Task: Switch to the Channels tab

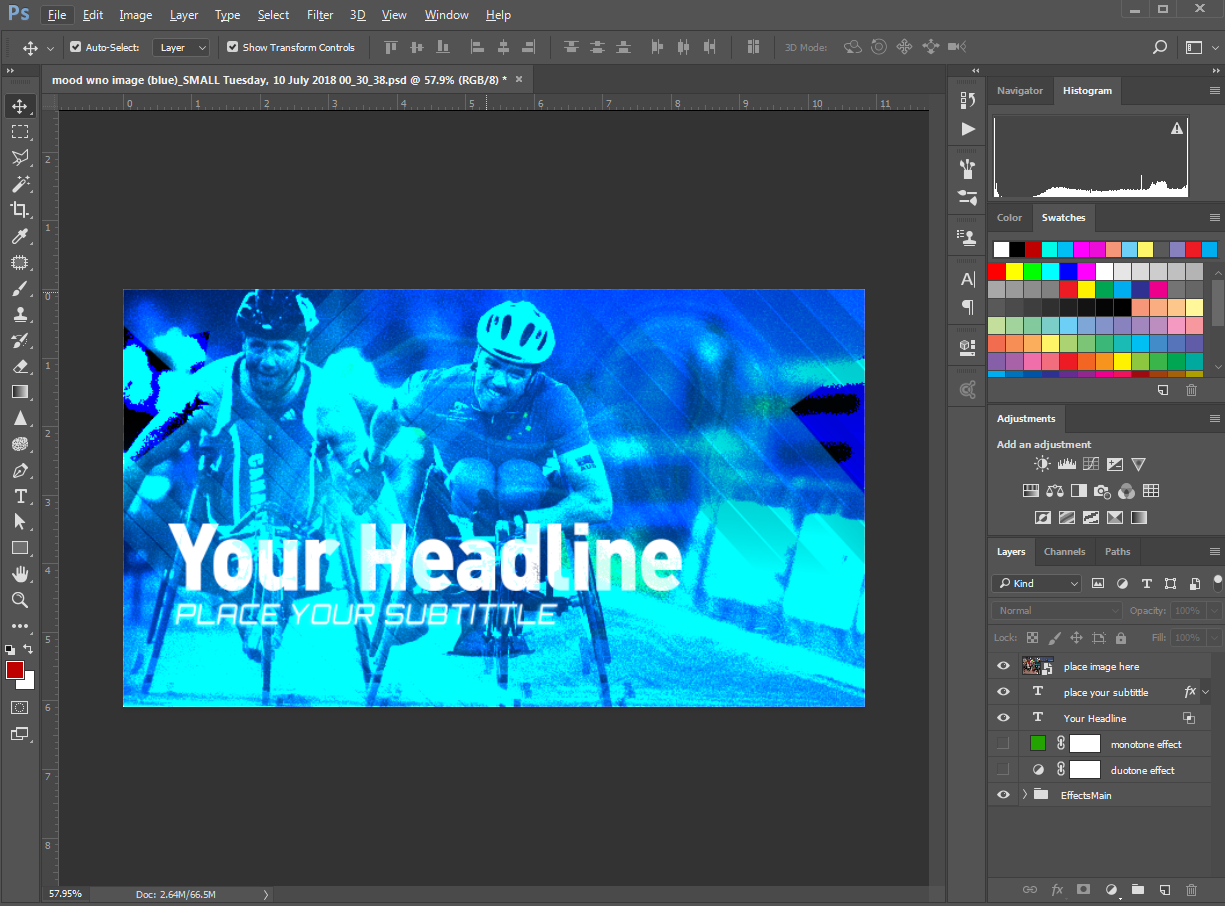Action: [1064, 552]
